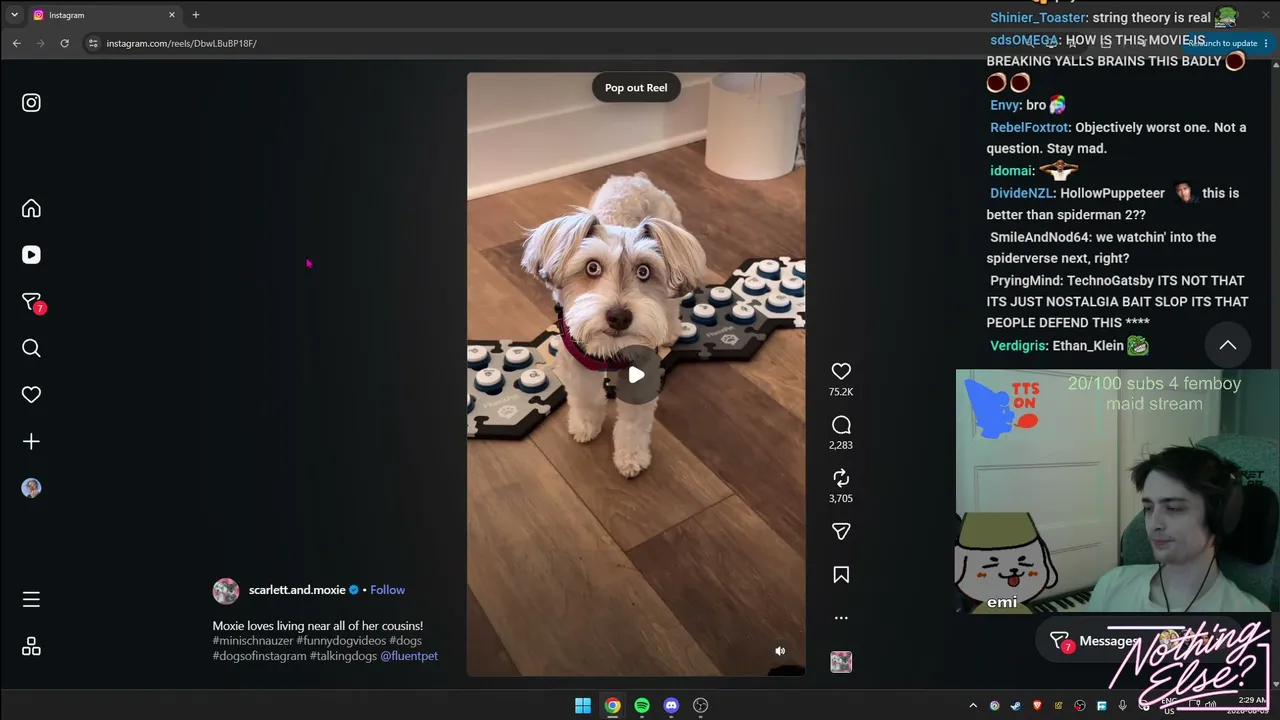
Task: Open the #talkingdogs hashtag
Action: coord(343,656)
